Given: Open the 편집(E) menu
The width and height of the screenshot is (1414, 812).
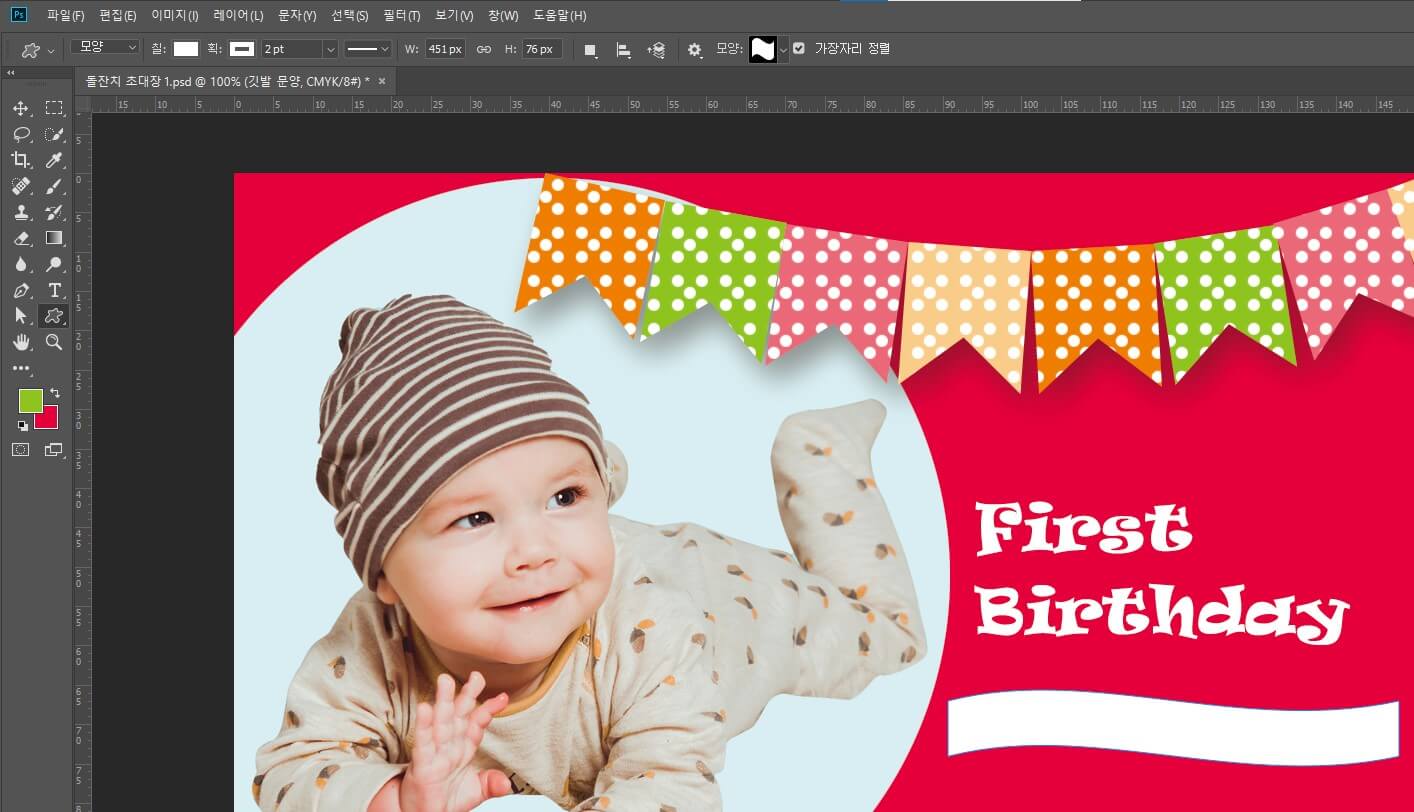Looking at the screenshot, I should 118,16.
